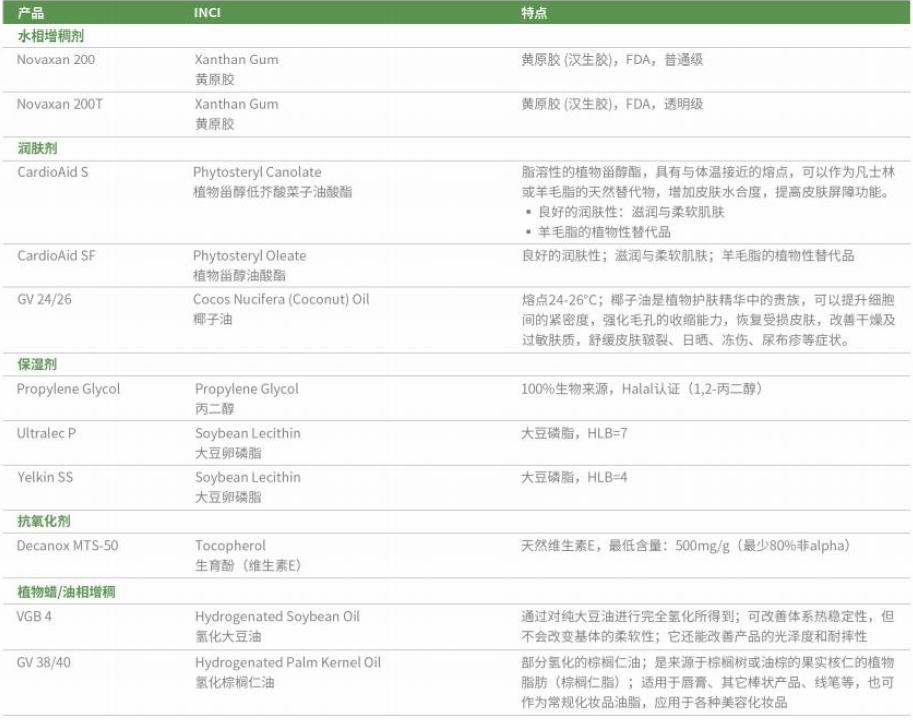Click the "植物蜡/油相增稠" section heading
913x720 pixels.
[66, 592]
